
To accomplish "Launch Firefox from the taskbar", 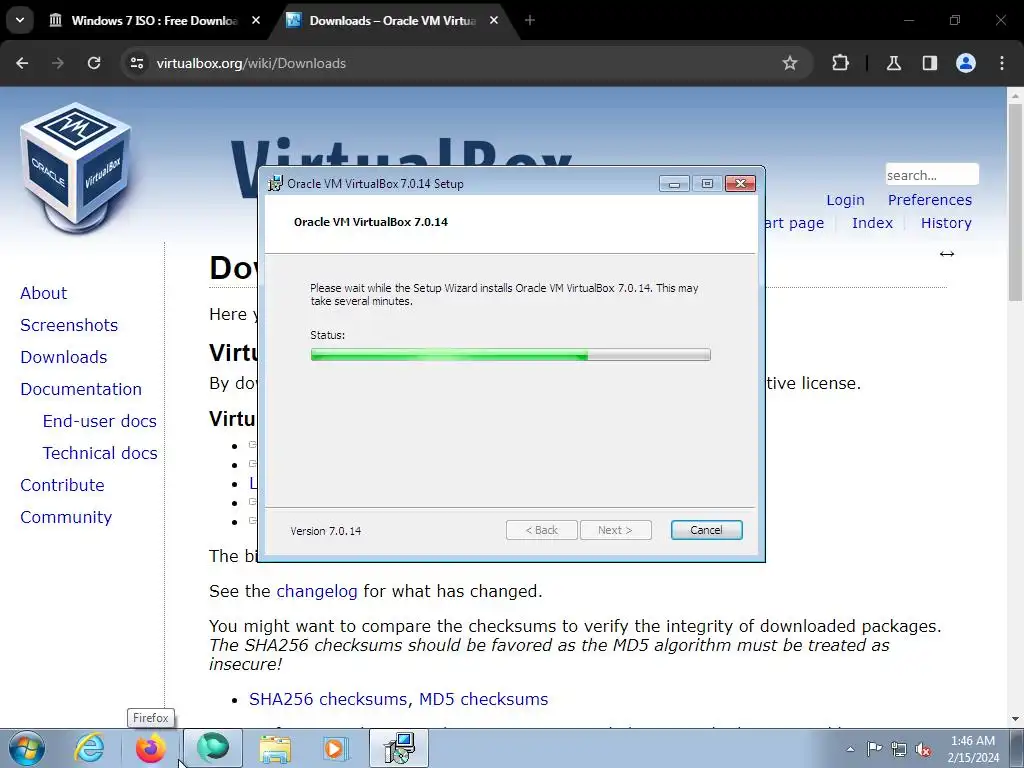I will pos(151,748).
